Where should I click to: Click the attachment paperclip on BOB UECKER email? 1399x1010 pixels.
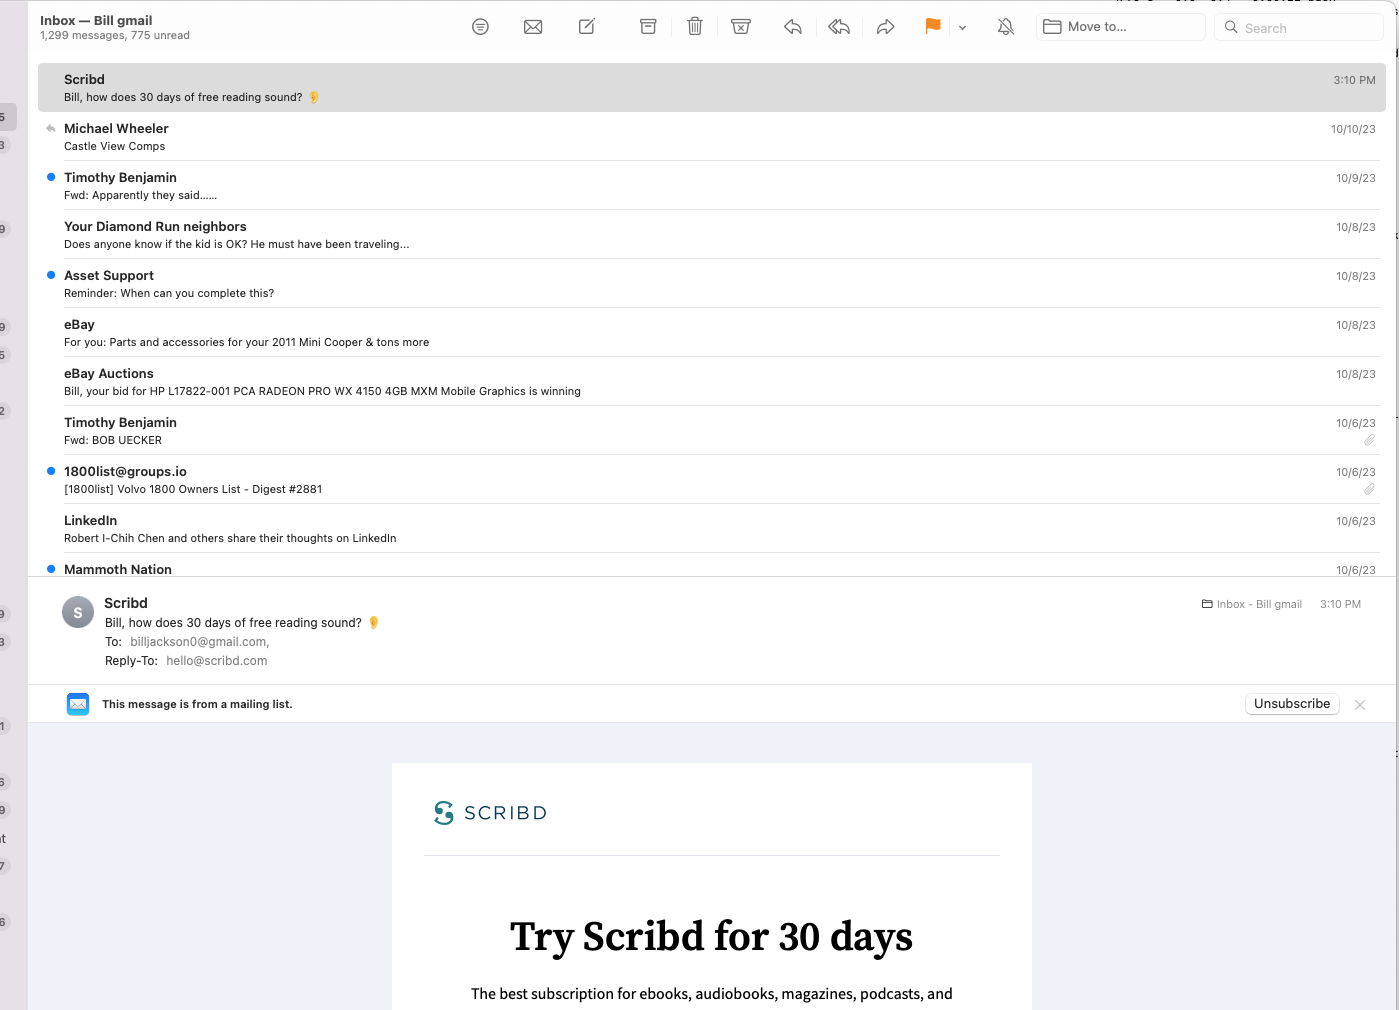tap(1369, 440)
